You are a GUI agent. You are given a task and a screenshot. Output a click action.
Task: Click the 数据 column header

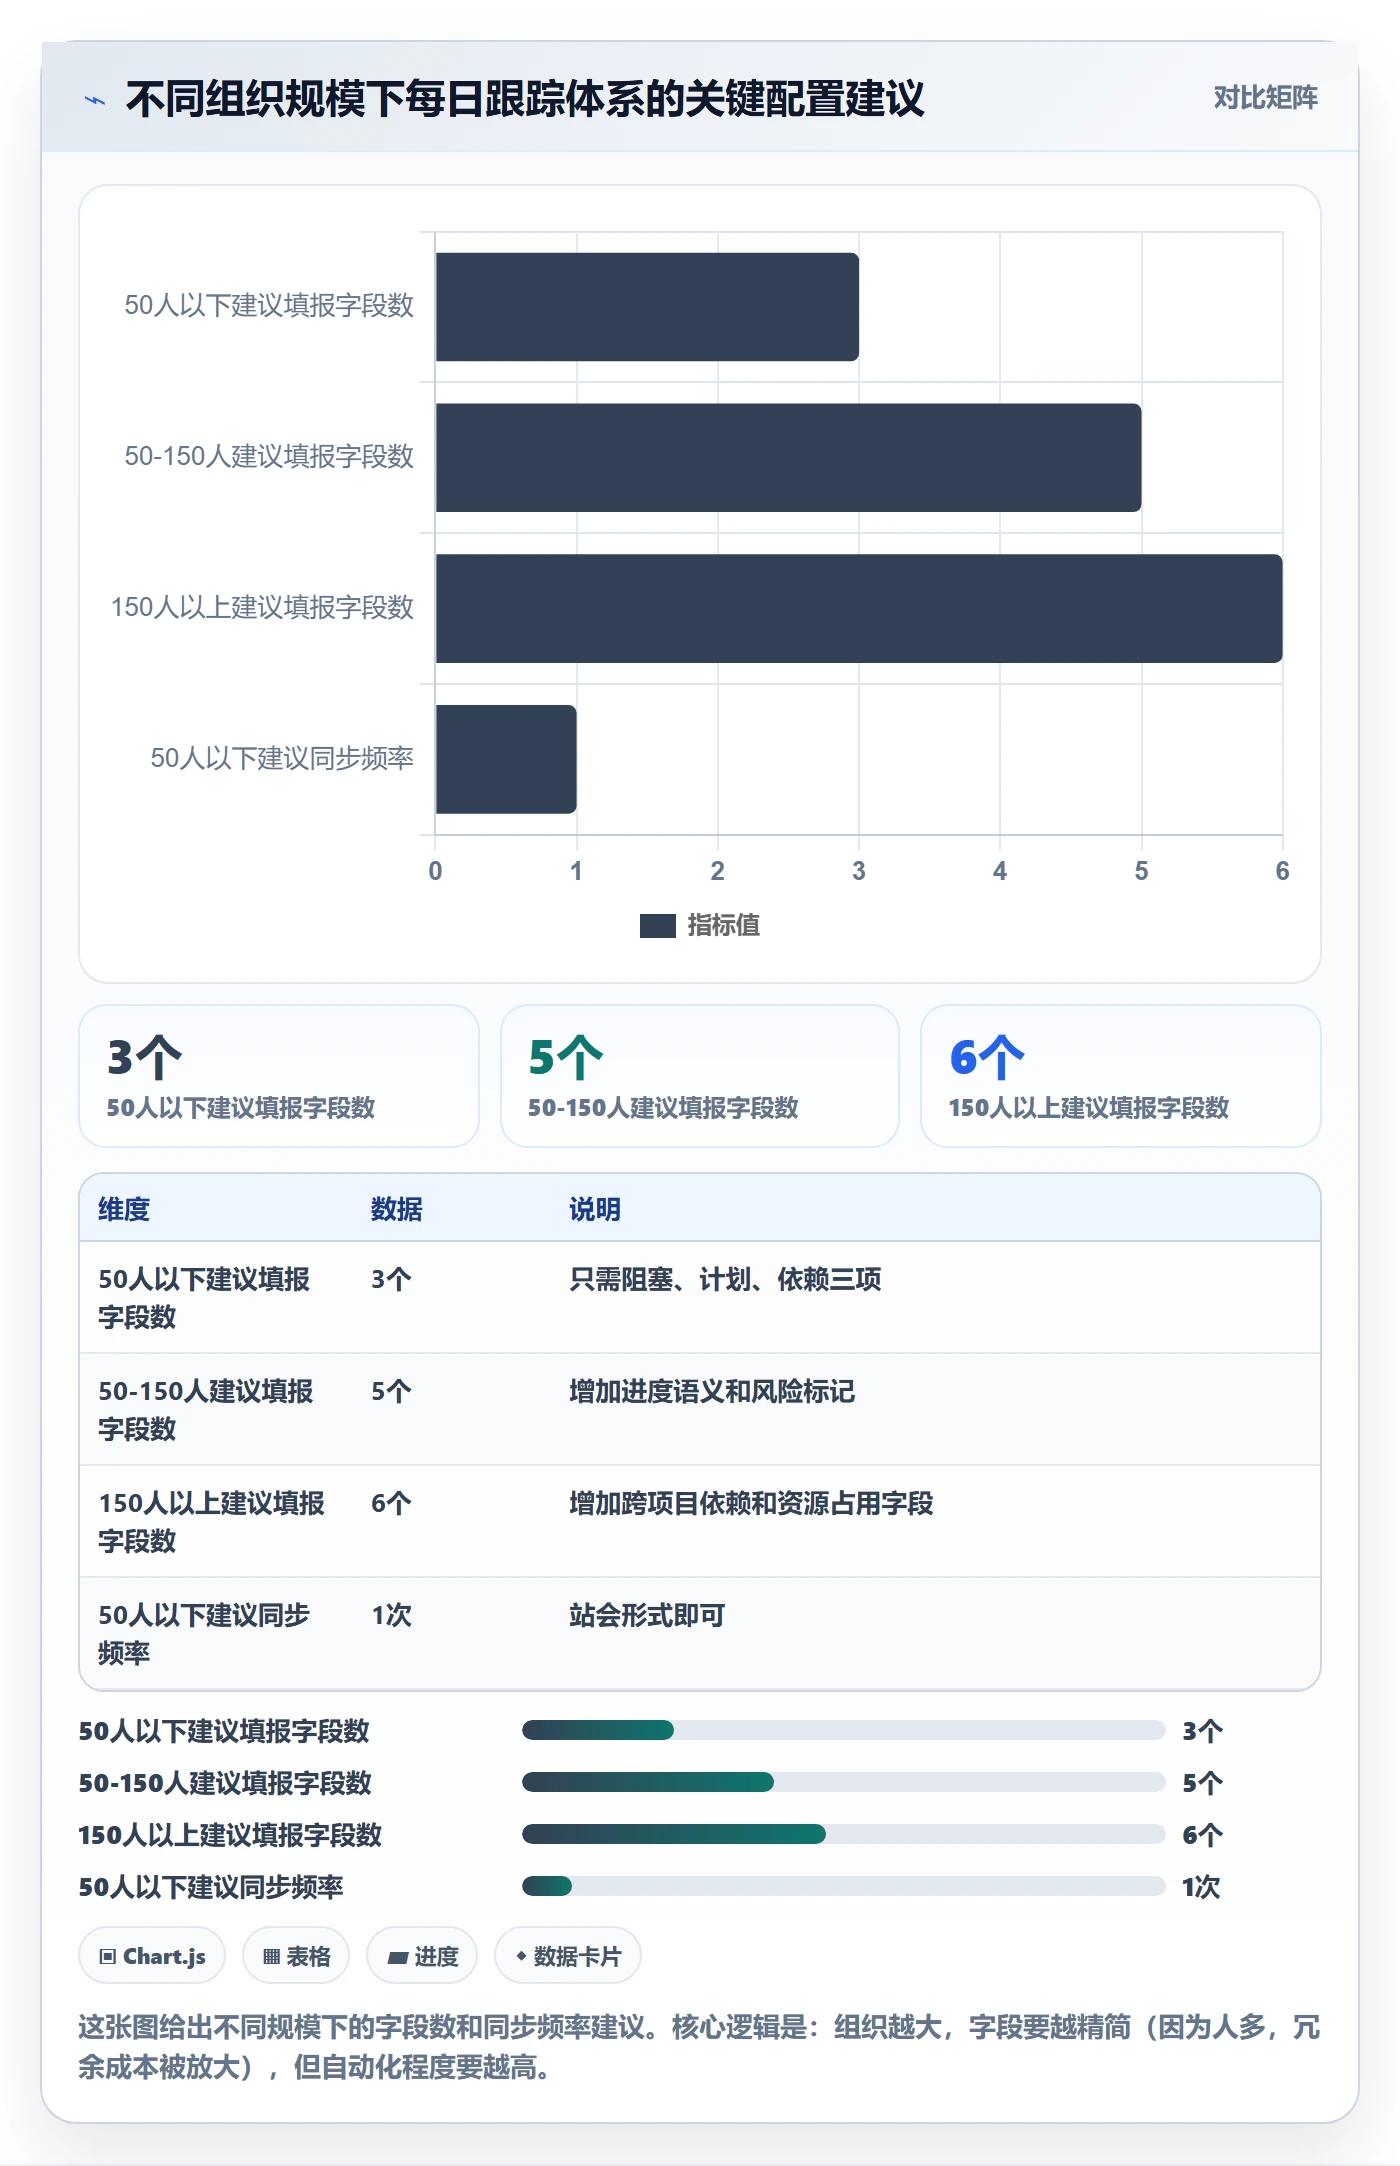(x=396, y=1209)
